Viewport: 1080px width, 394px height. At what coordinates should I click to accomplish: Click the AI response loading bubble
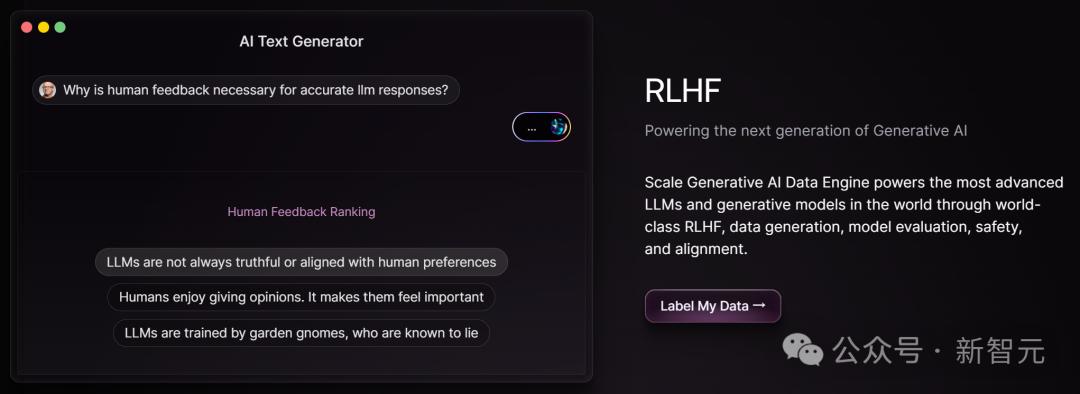(541, 127)
